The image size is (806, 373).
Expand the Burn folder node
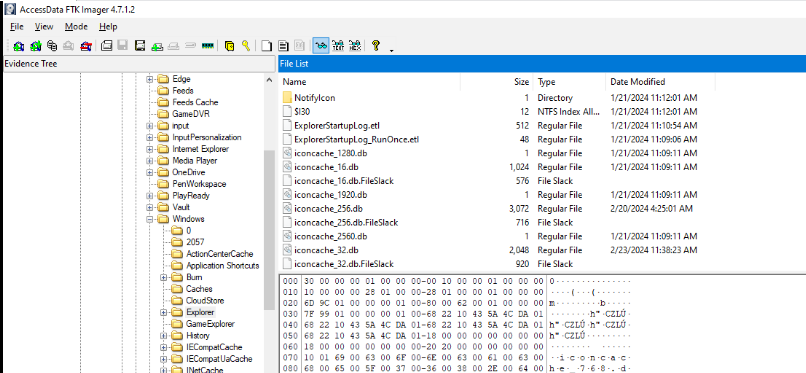164,277
